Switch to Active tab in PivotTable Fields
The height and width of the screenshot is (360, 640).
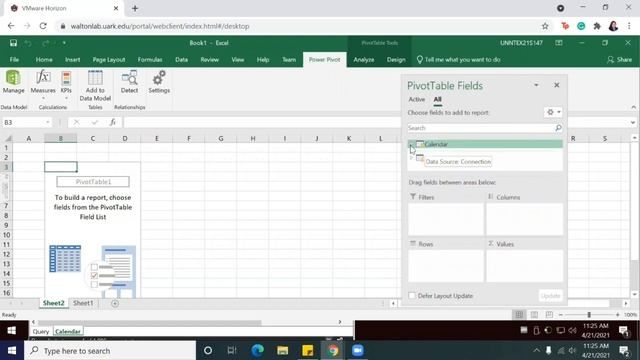point(417,99)
